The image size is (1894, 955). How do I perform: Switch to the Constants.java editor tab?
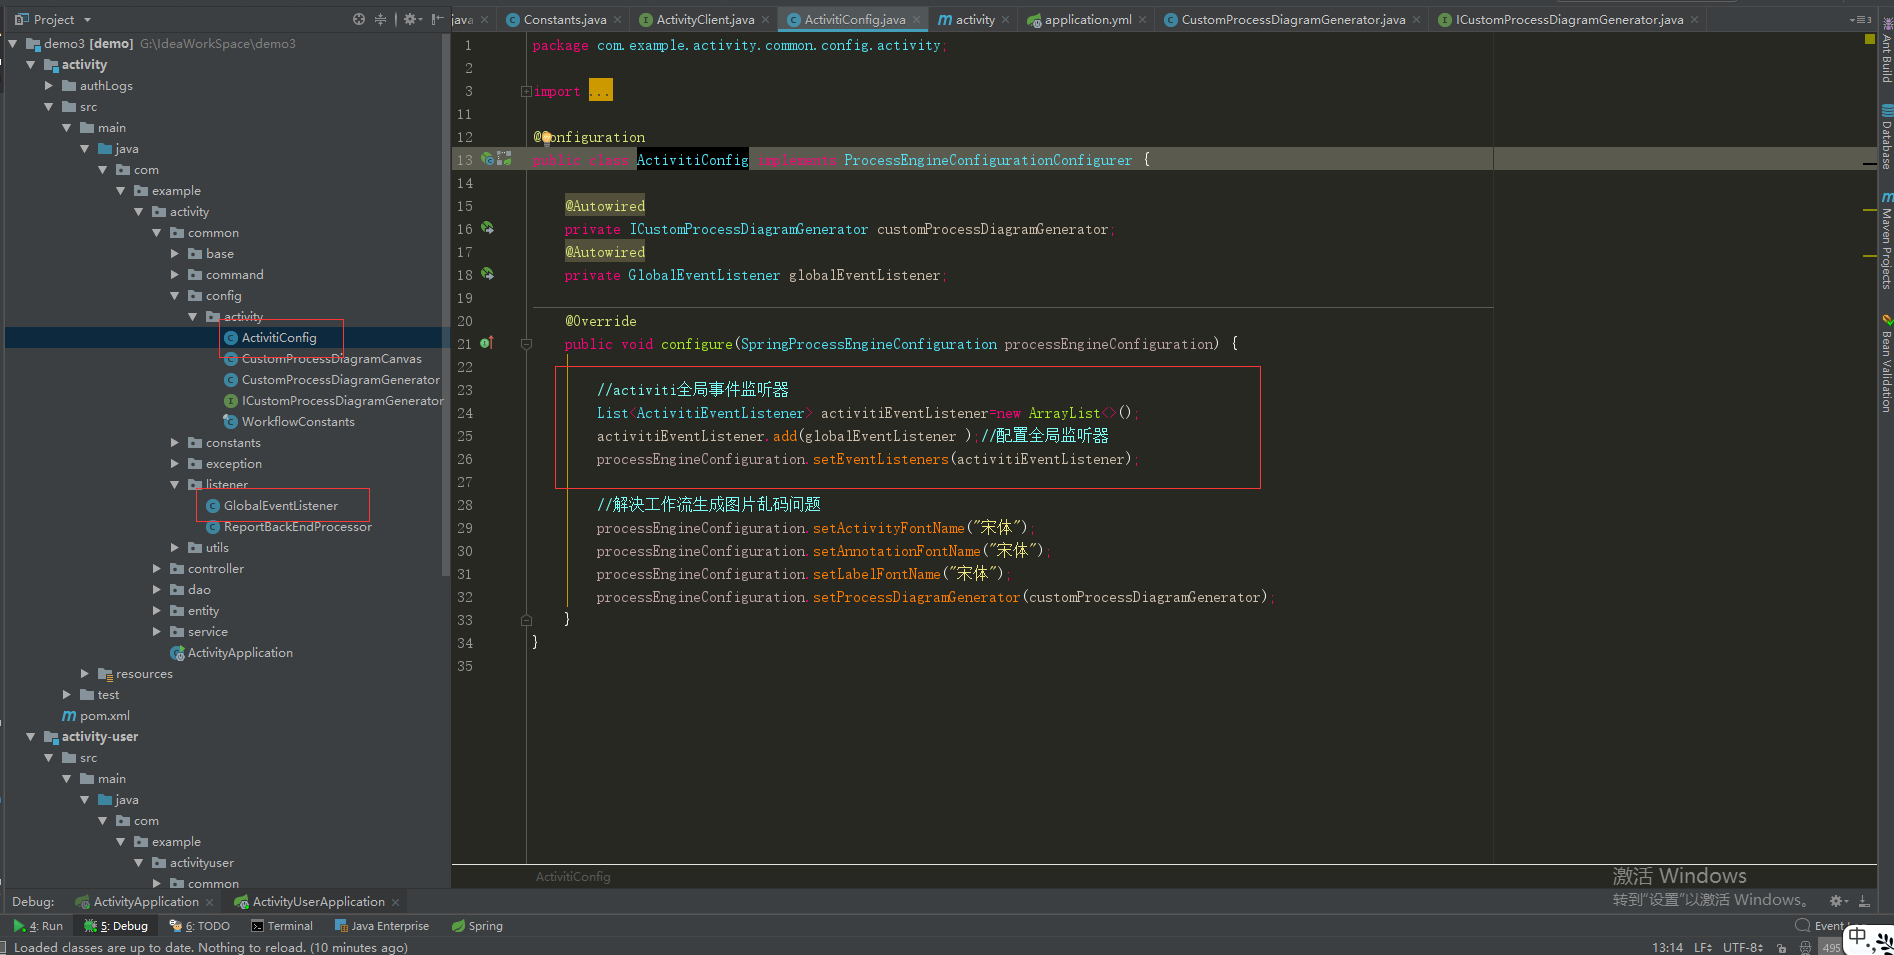(x=563, y=18)
